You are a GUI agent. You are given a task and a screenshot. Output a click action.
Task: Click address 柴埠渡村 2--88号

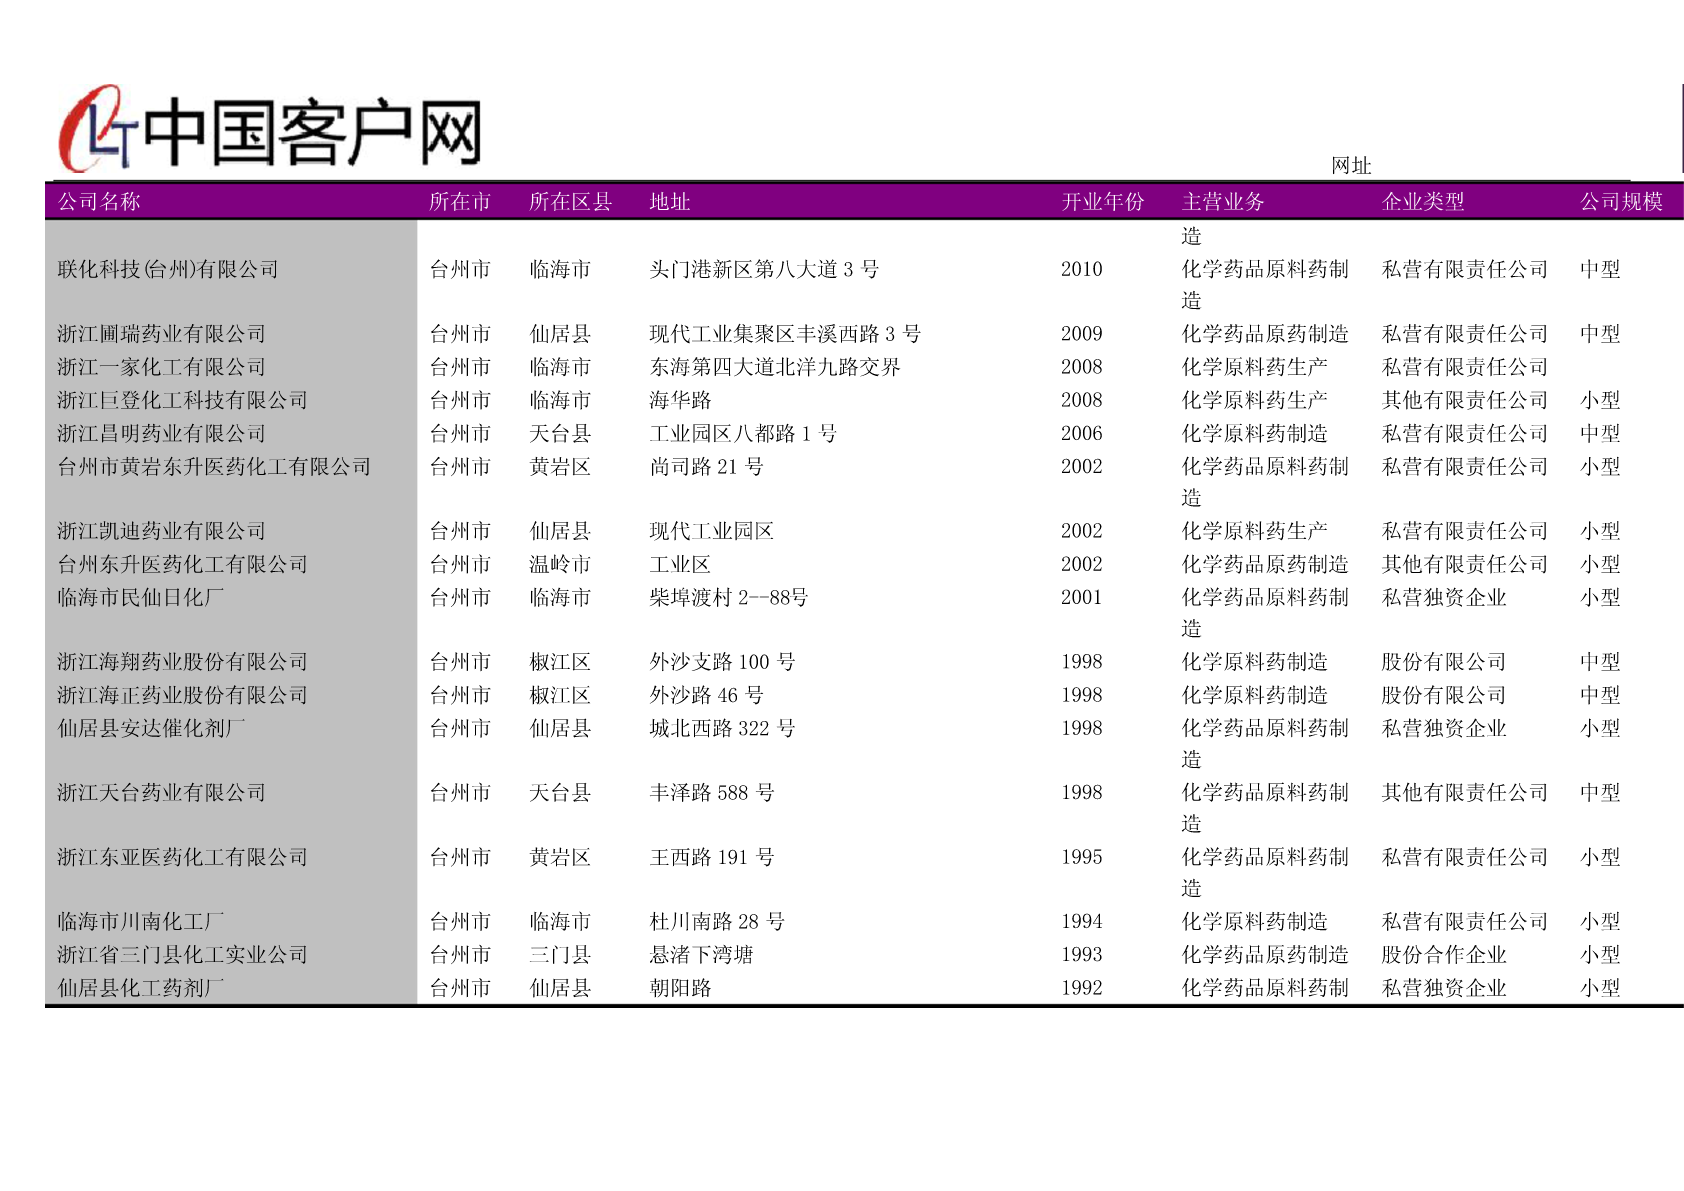pos(729,597)
